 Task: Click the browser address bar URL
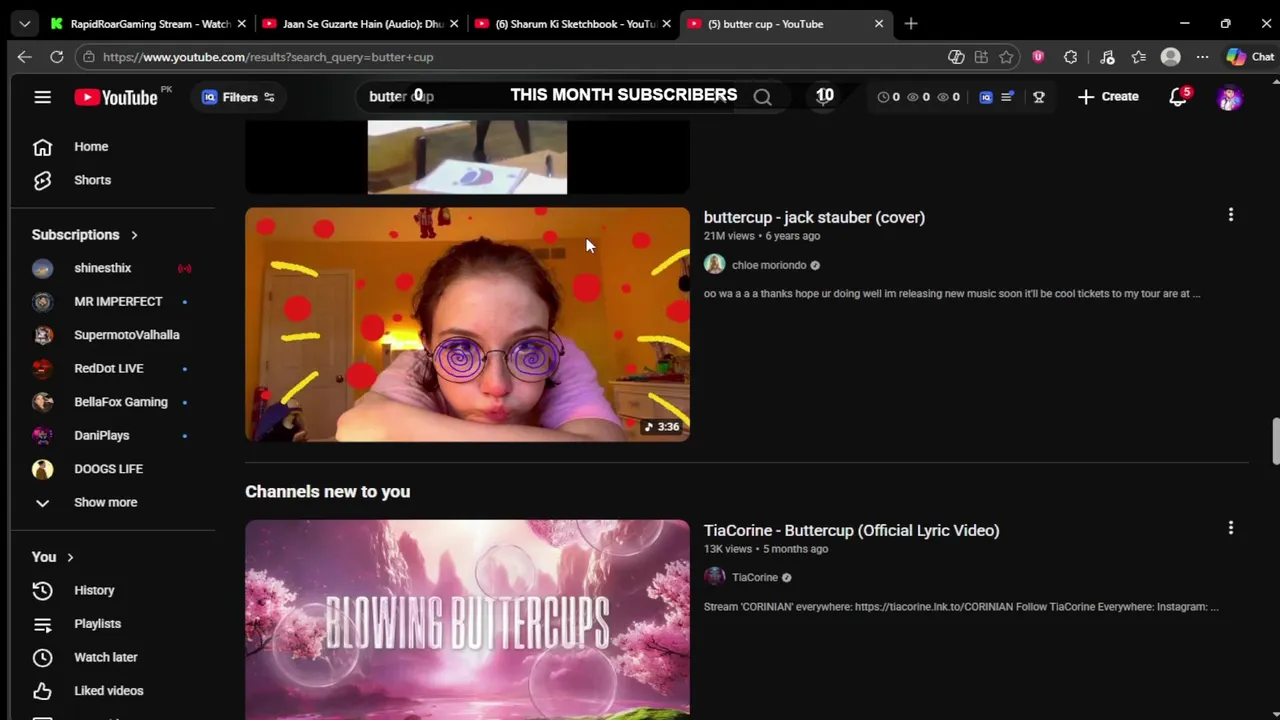[268, 57]
